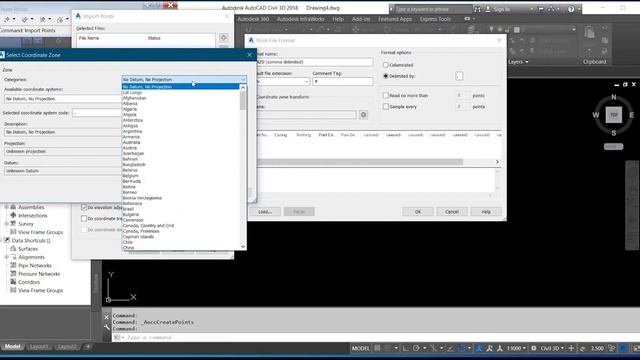
Task: Click the coordinate zone select button in Point File Format
Action: click(363, 115)
